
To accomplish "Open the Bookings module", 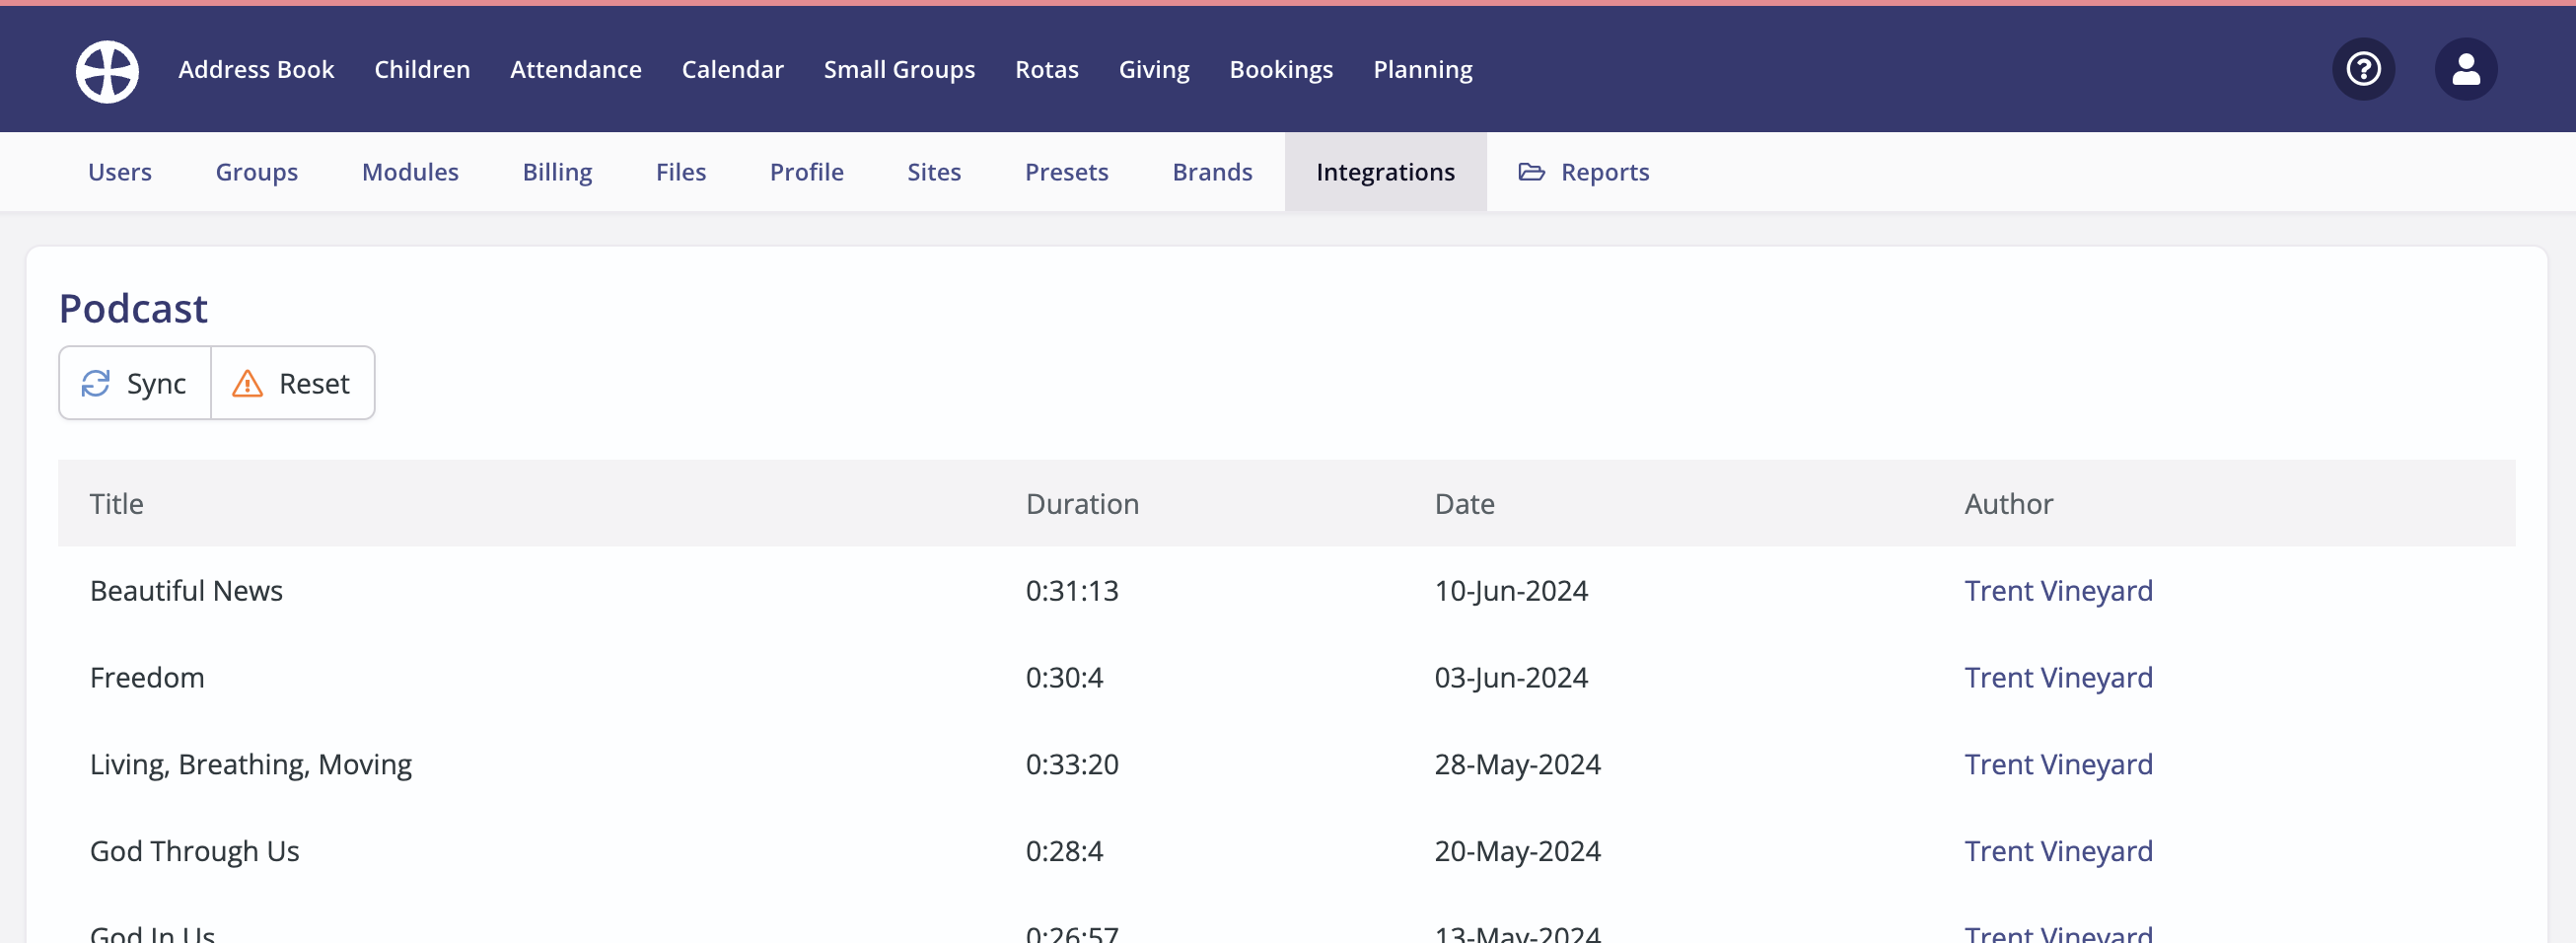I will click(1281, 69).
